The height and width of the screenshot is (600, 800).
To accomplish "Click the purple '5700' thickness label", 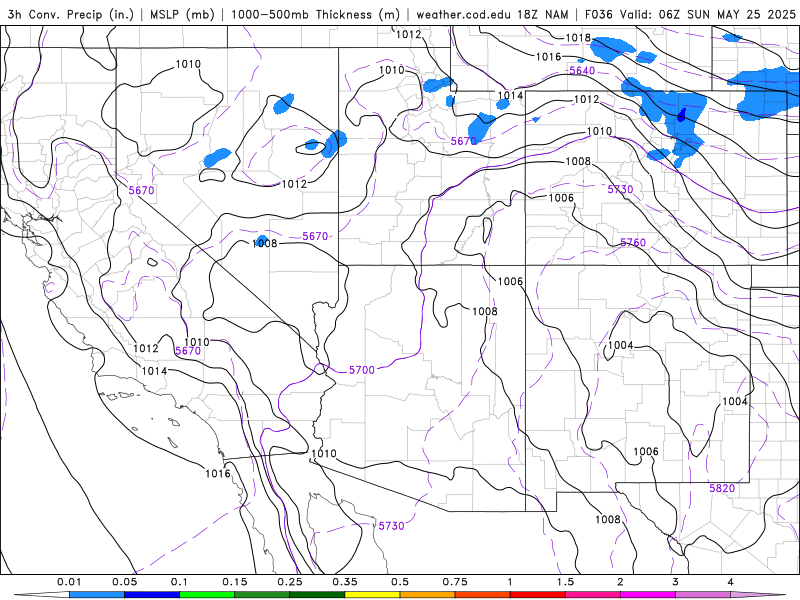I will click(362, 370).
